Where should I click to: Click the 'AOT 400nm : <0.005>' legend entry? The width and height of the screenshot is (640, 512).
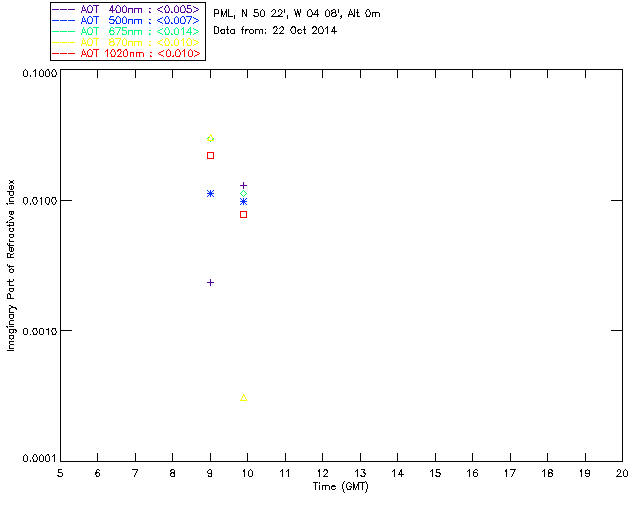pos(127,9)
